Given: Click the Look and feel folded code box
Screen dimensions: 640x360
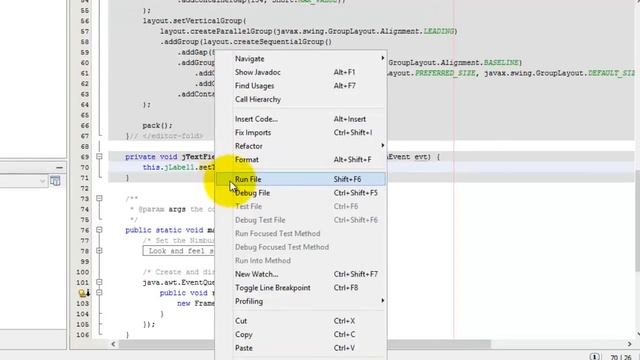Looking at the screenshot, I should click(x=179, y=251).
